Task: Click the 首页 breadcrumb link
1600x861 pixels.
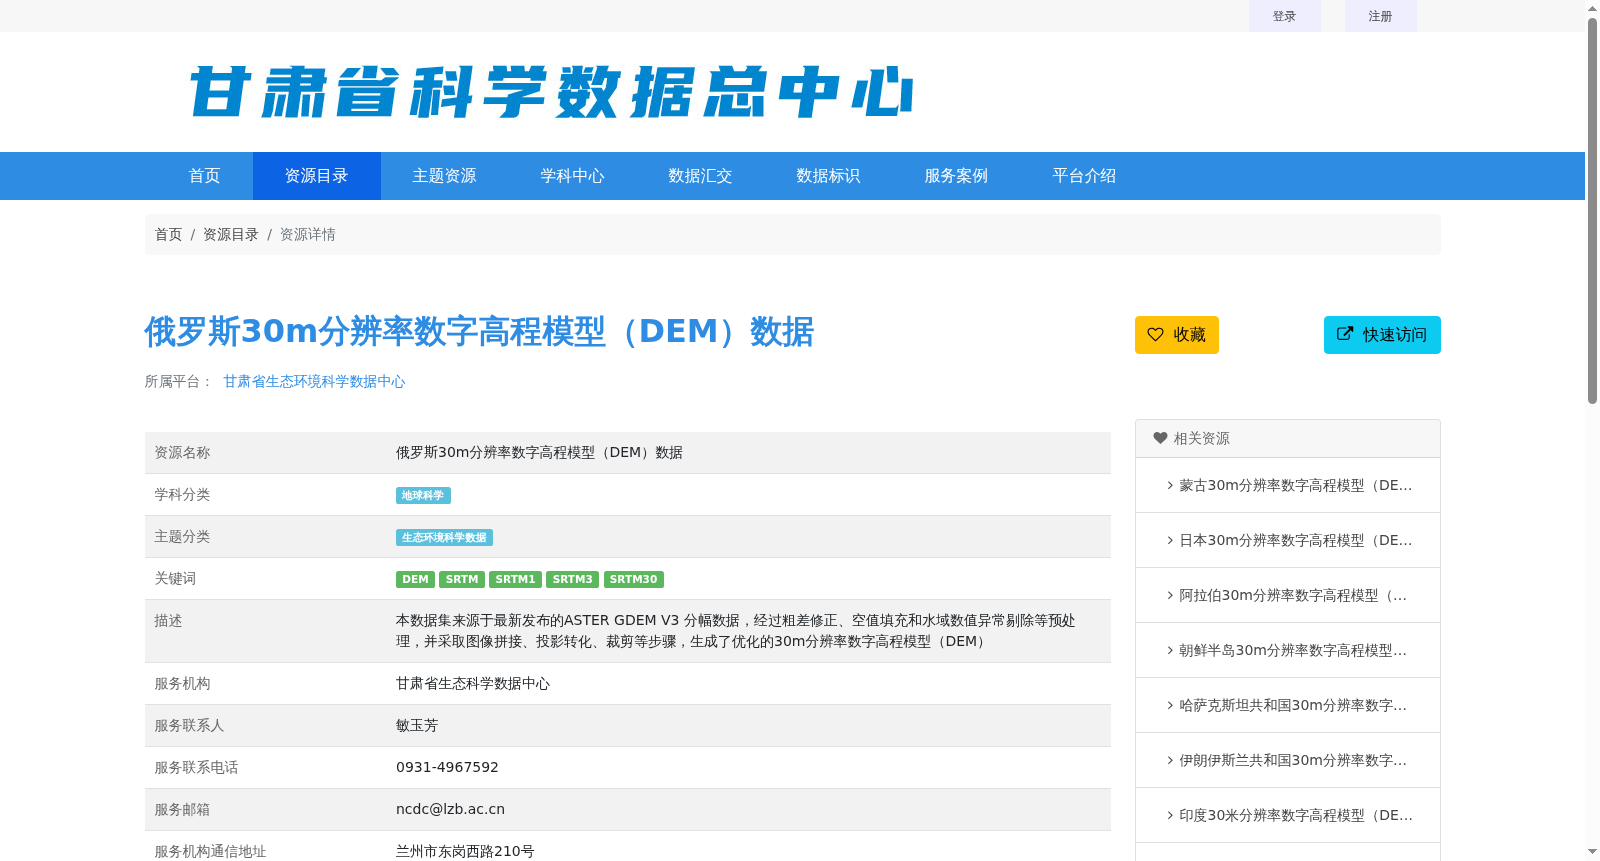Action: pyautogui.click(x=168, y=234)
